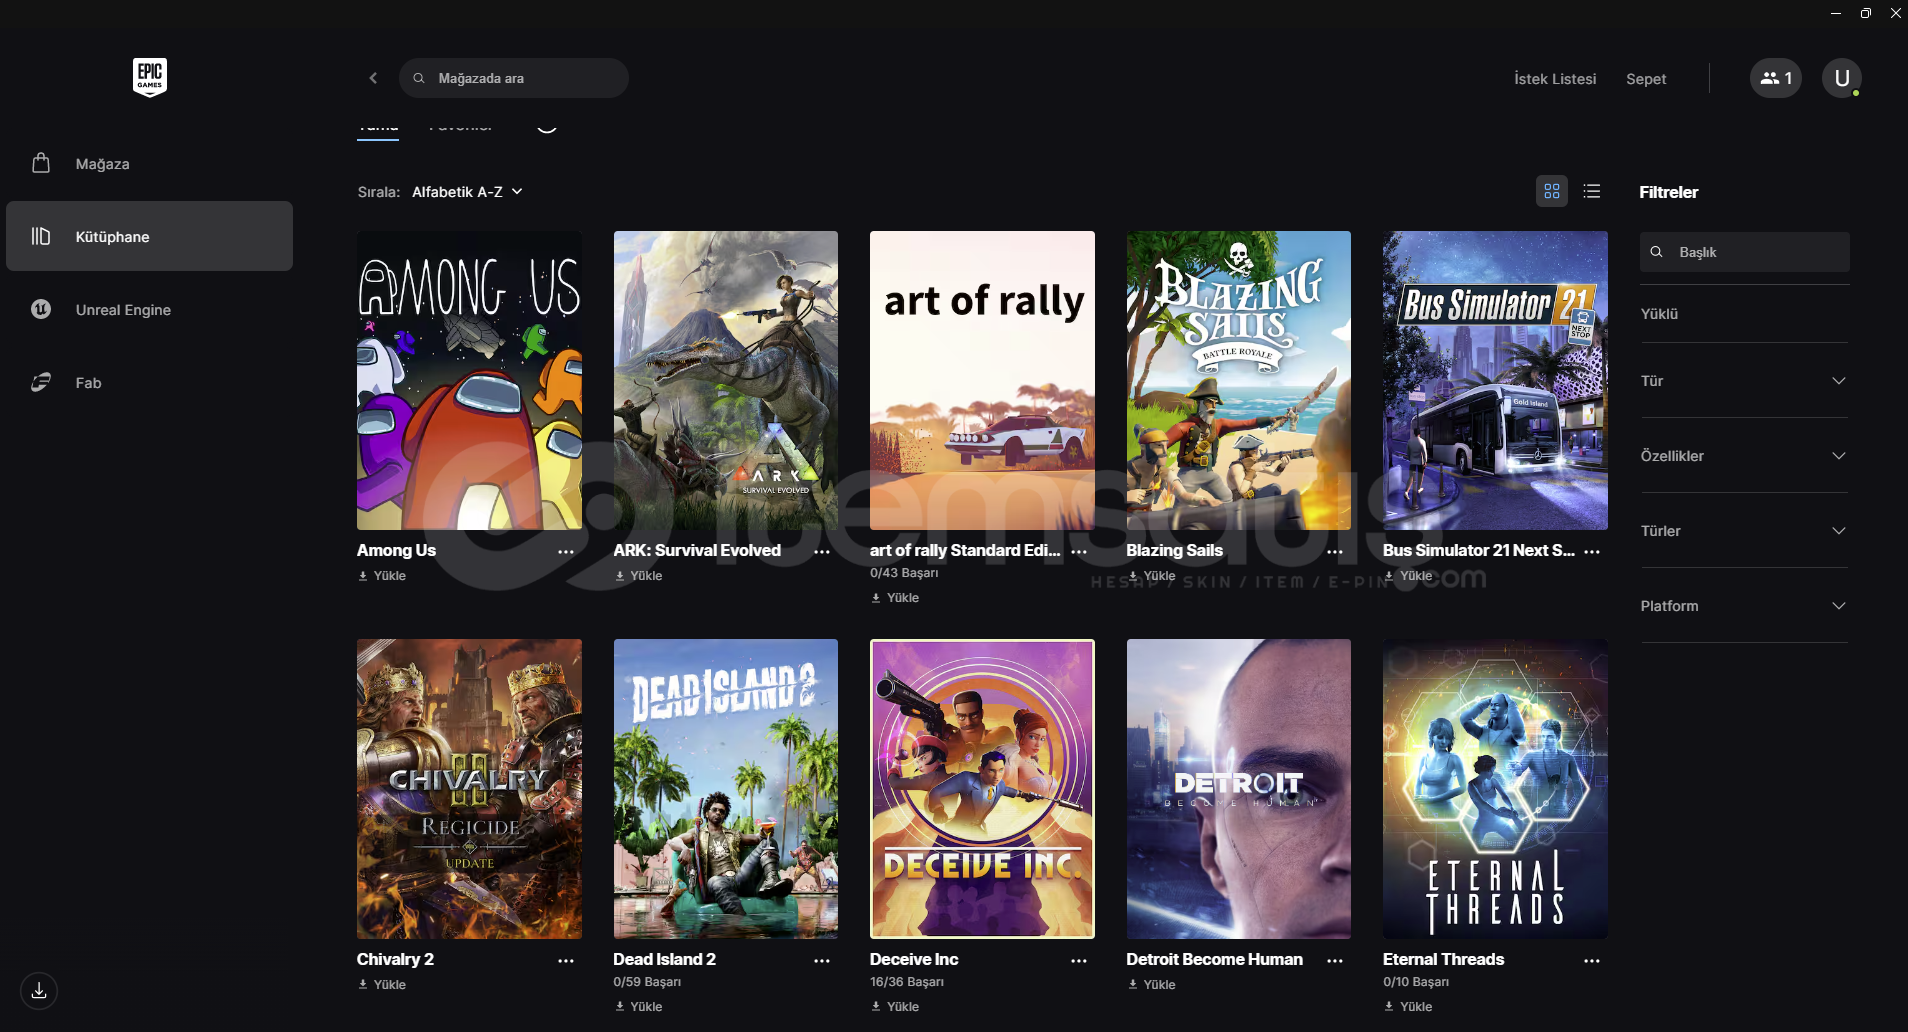The width and height of the screenshot is (1908, 1032).
Task: Open İstek Listesi
Action: coord(1555,79)
